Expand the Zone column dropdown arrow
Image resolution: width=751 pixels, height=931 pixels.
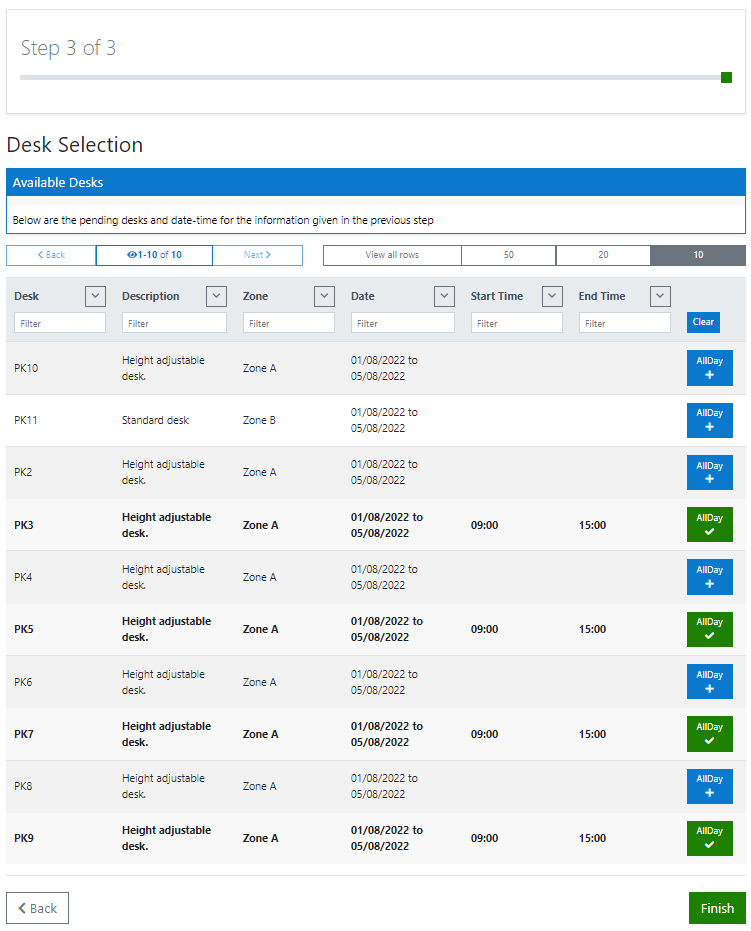click(x=324, y=296)
